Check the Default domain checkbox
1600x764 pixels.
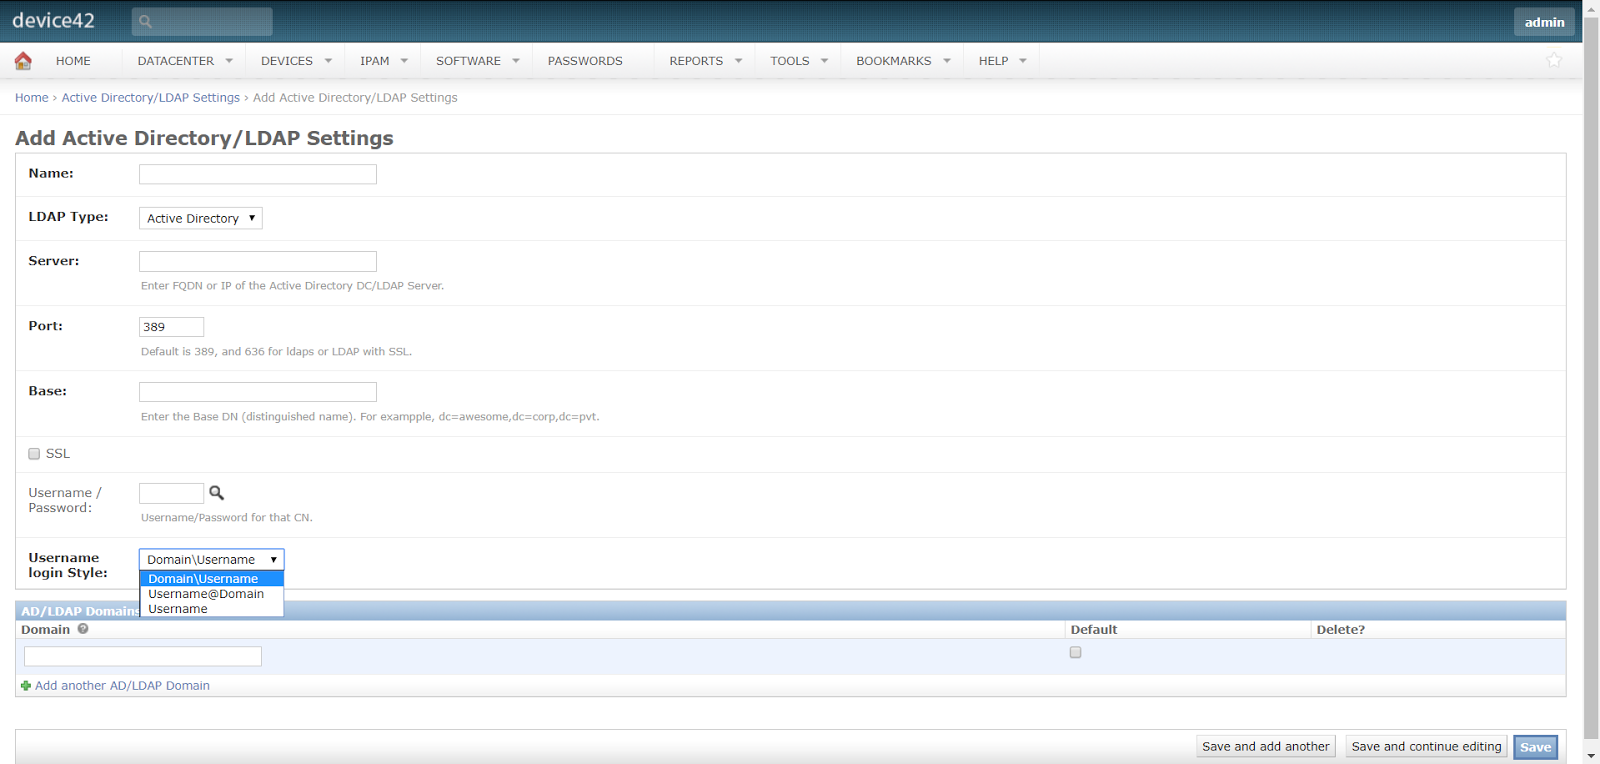[1075, 652]
